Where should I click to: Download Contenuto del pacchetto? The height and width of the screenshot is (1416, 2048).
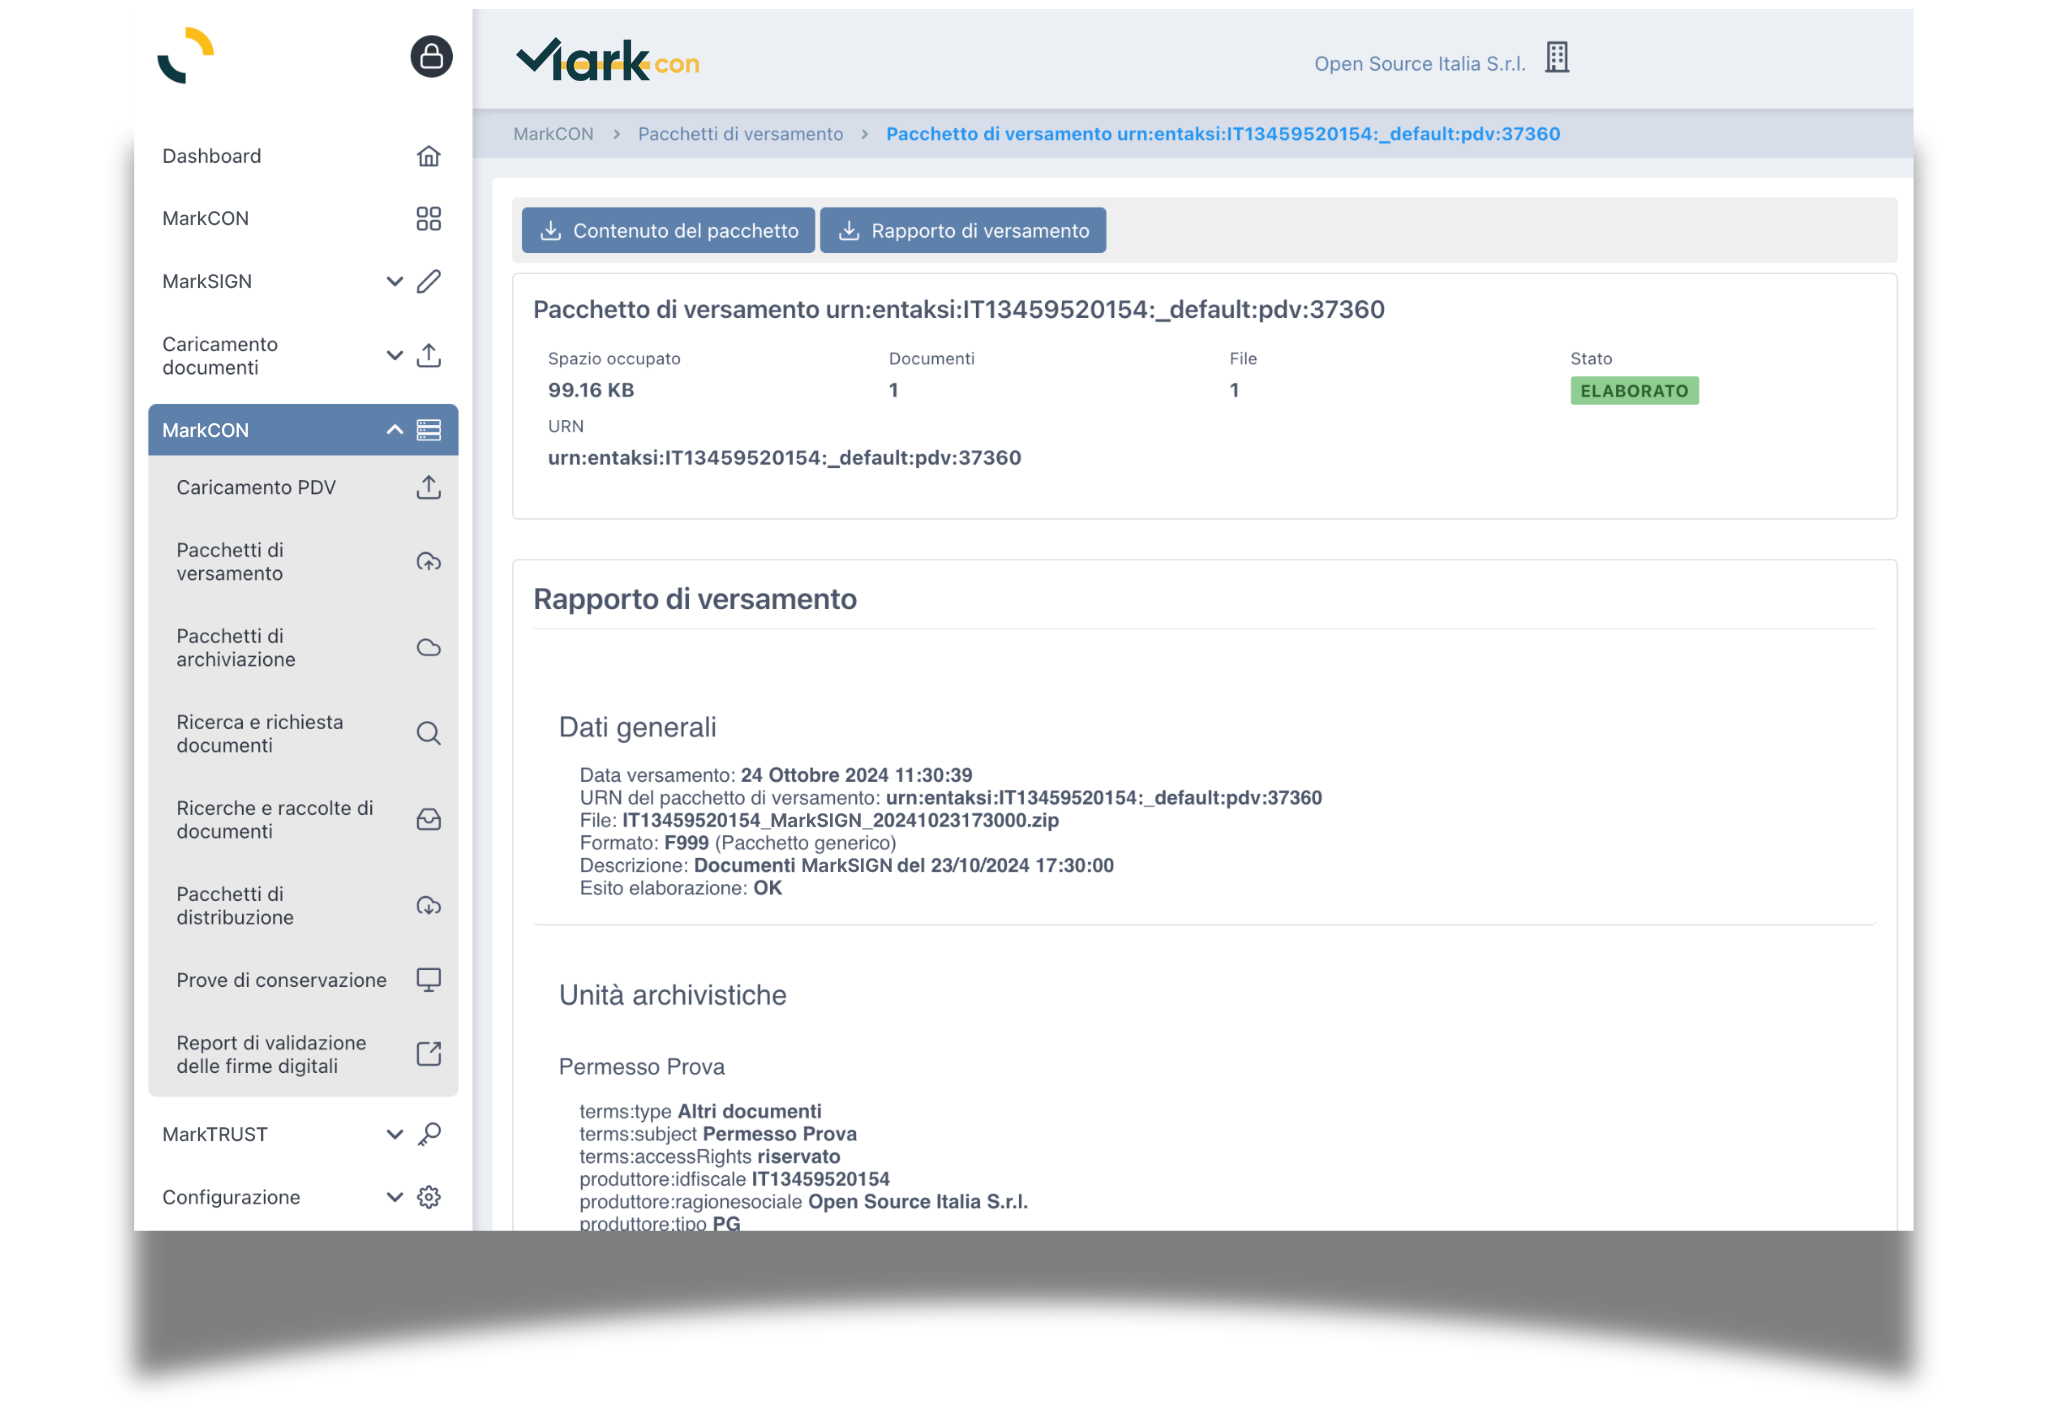pos(668,231)
